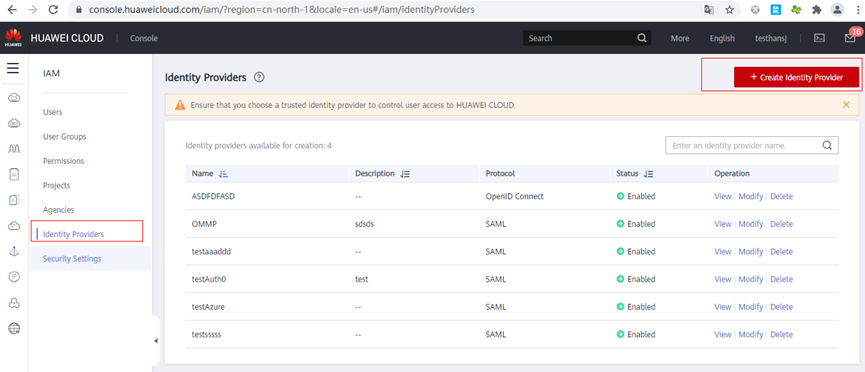Click the sdsds description cell
Viewport: 865px width, 372px height.
tap(365, 224)
